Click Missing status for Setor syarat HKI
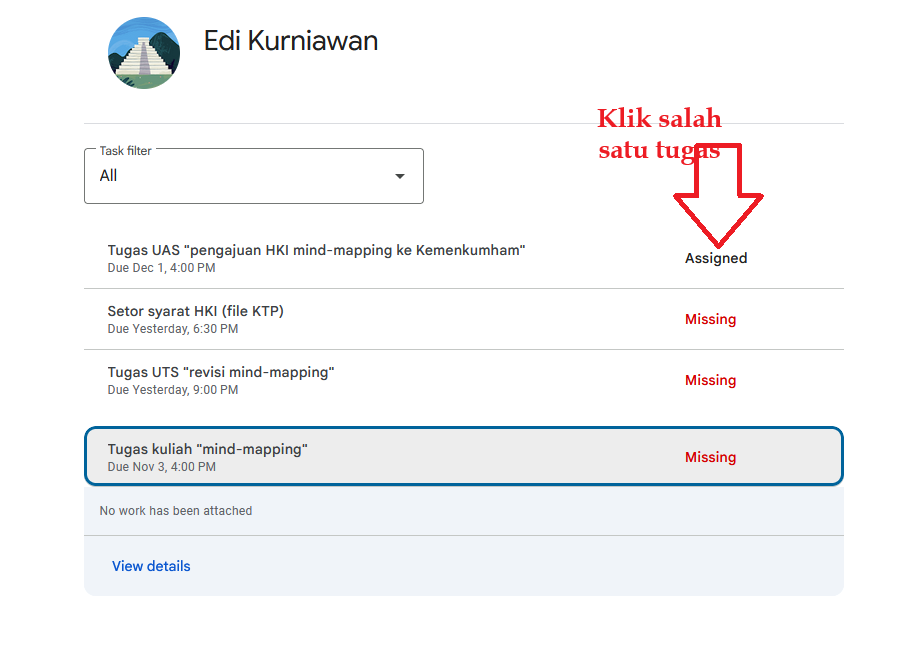Image resolution: width=902 pixels, height=665 pixels. [710, 319]
